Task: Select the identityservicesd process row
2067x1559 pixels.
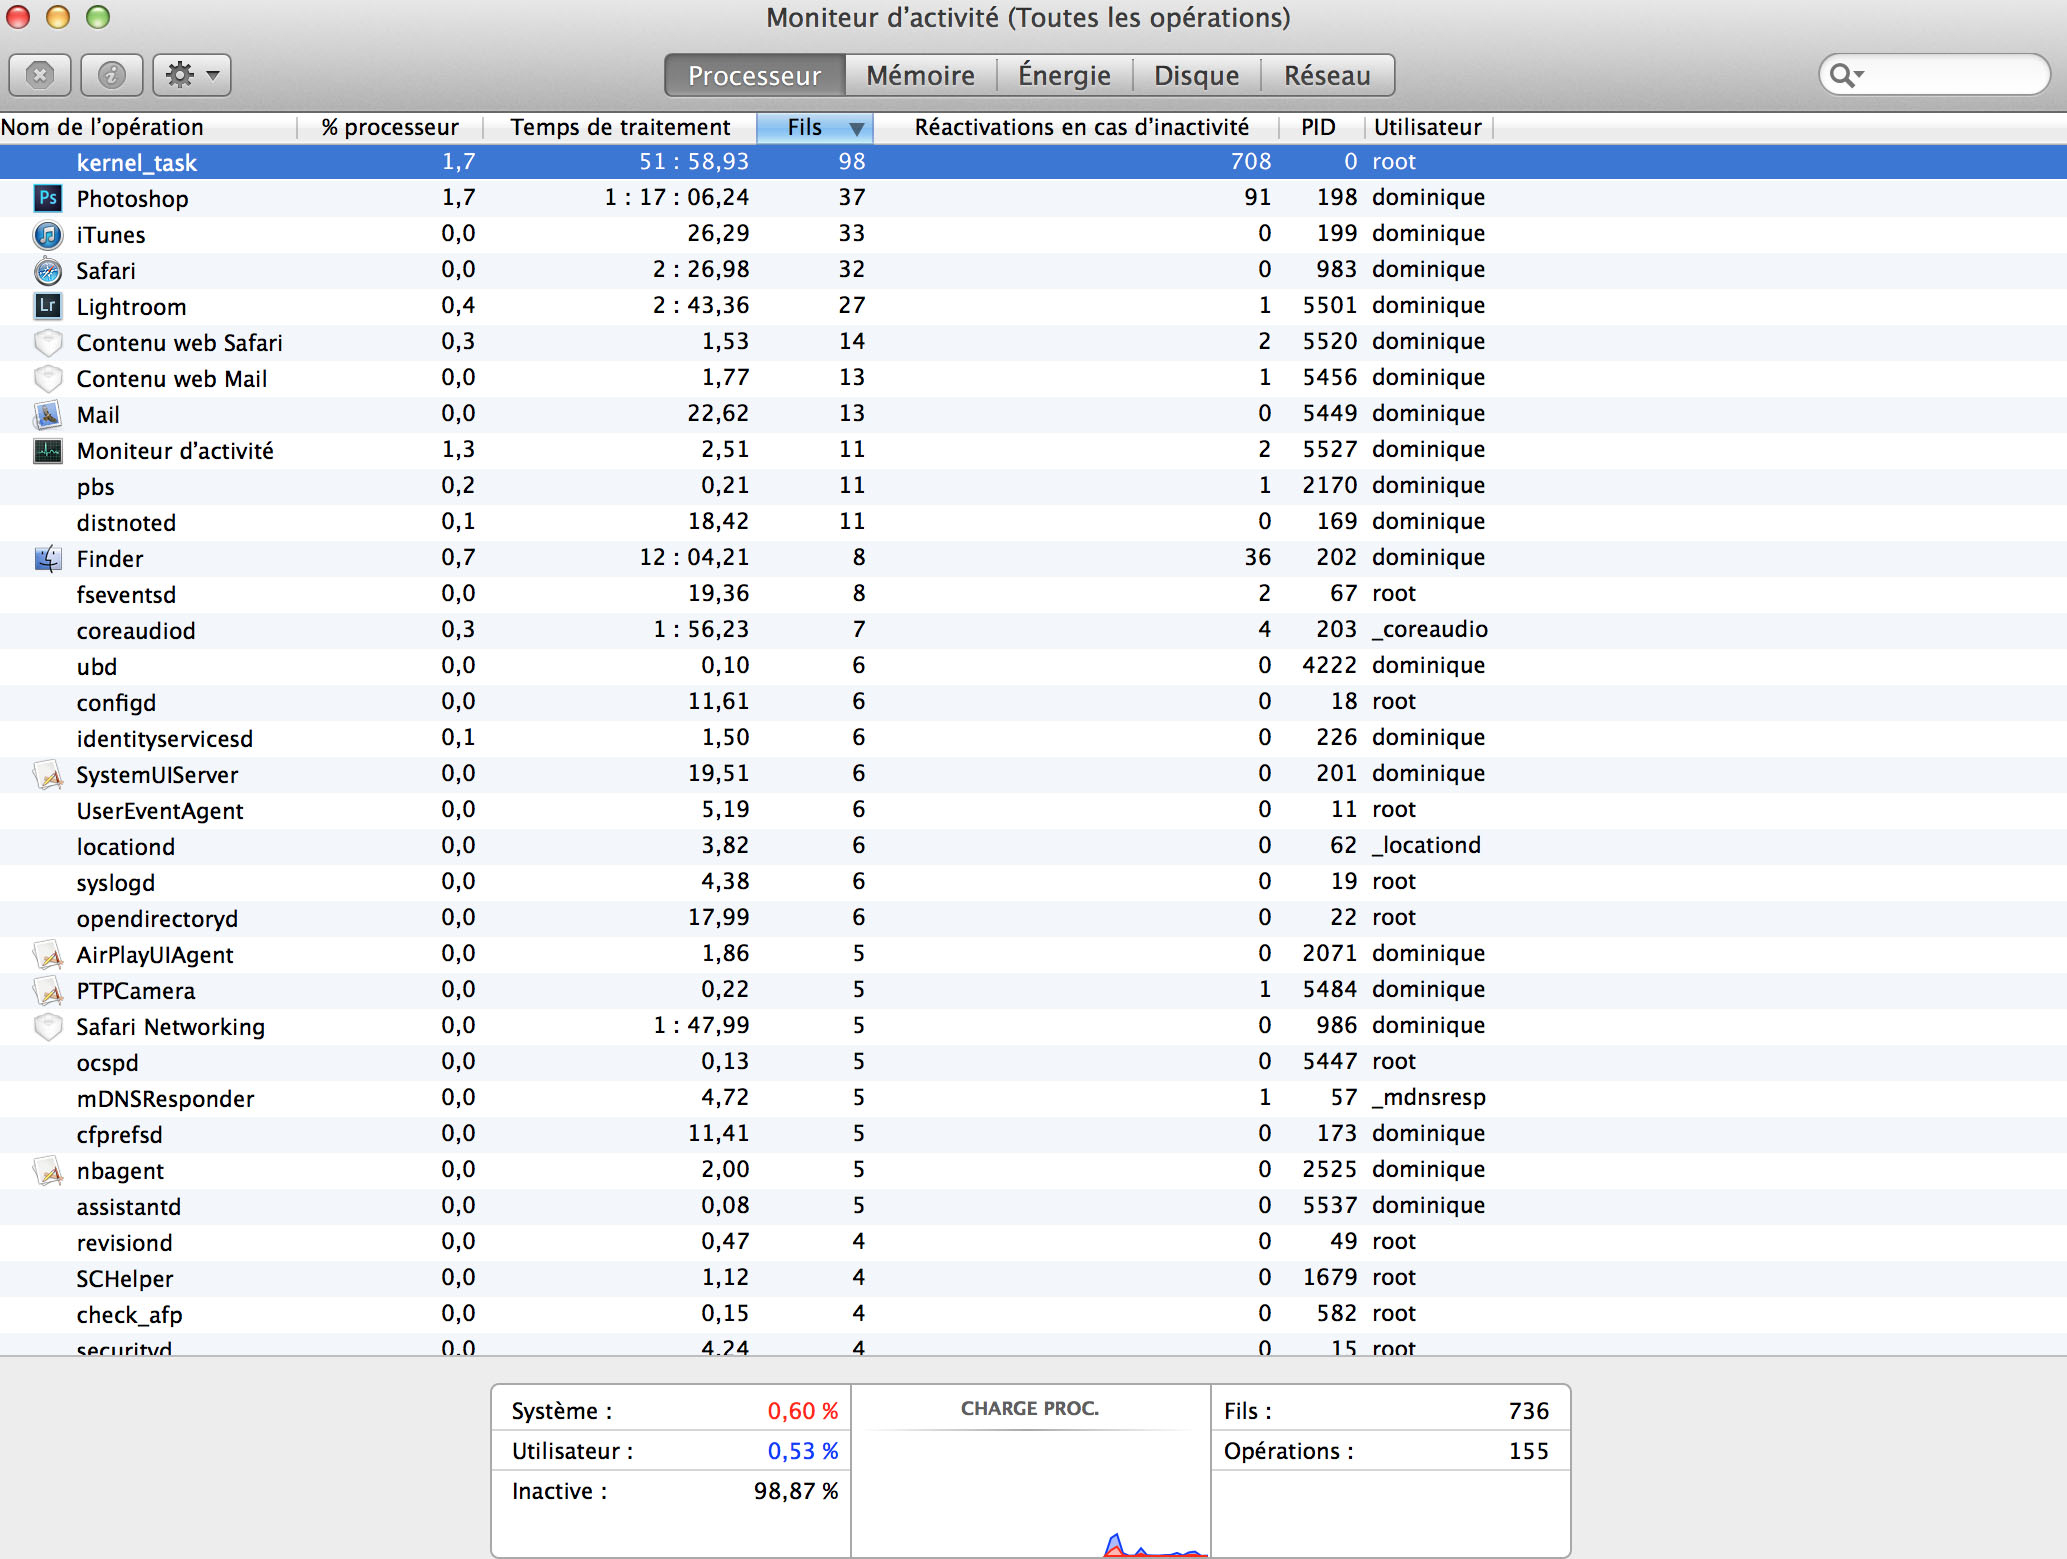Action: [1033, 738]
